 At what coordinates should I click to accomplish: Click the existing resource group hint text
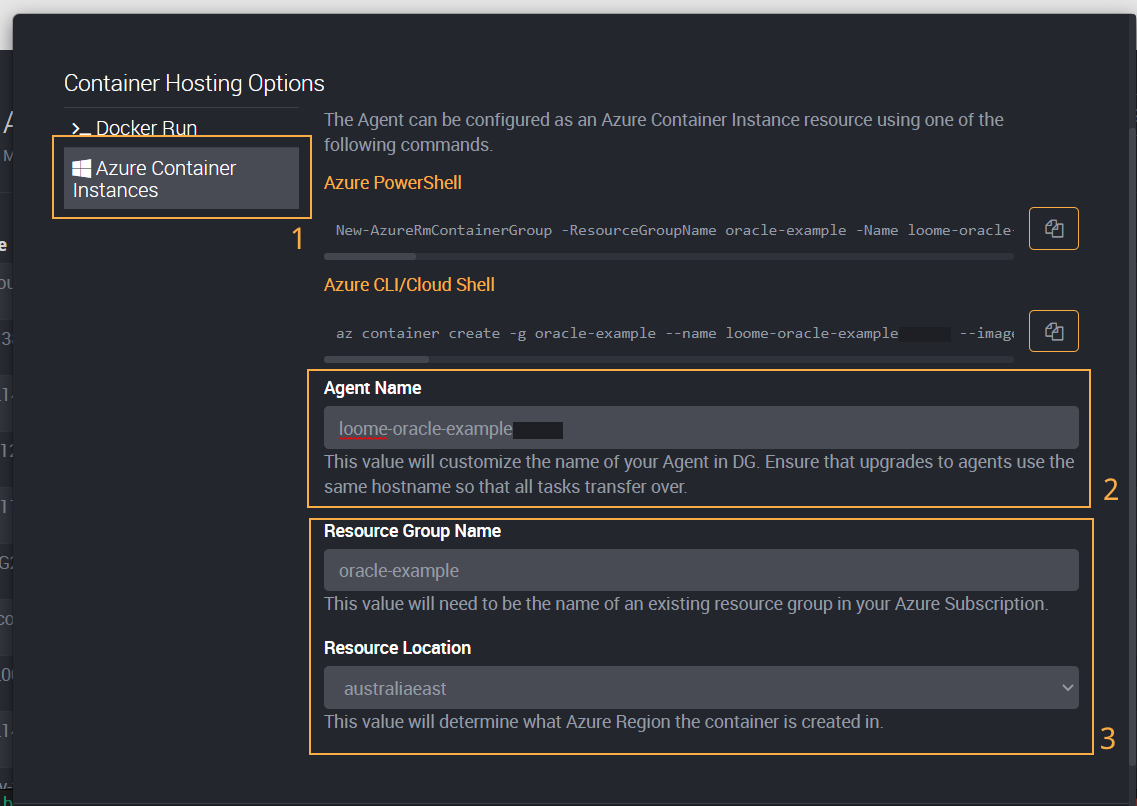(x=686, y=604)
